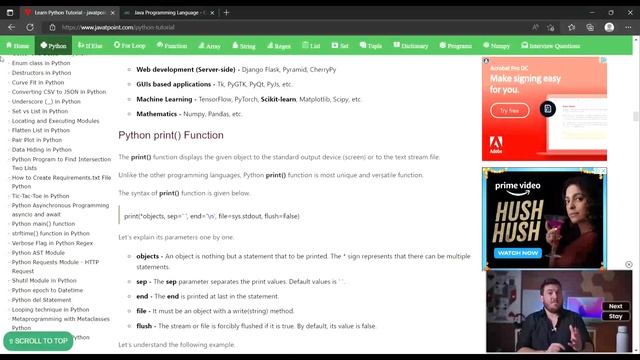Open the AdChoices icon on the Adobe ad

click(603, 60)
